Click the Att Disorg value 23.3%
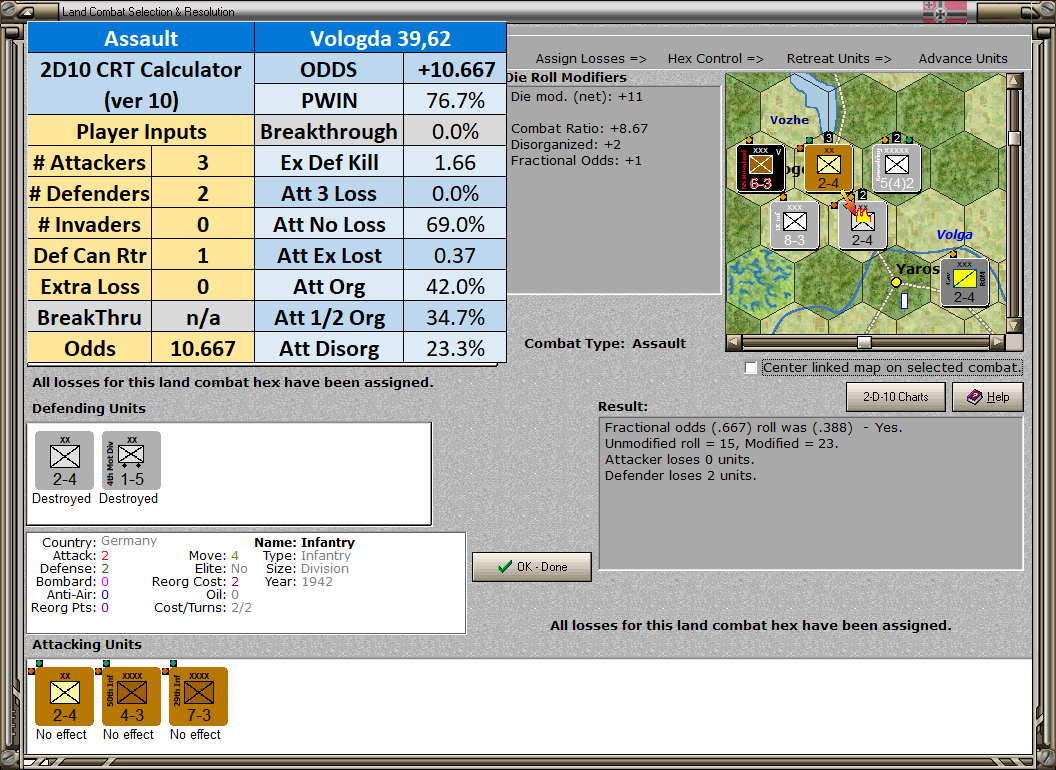 (x=455, y=348)
